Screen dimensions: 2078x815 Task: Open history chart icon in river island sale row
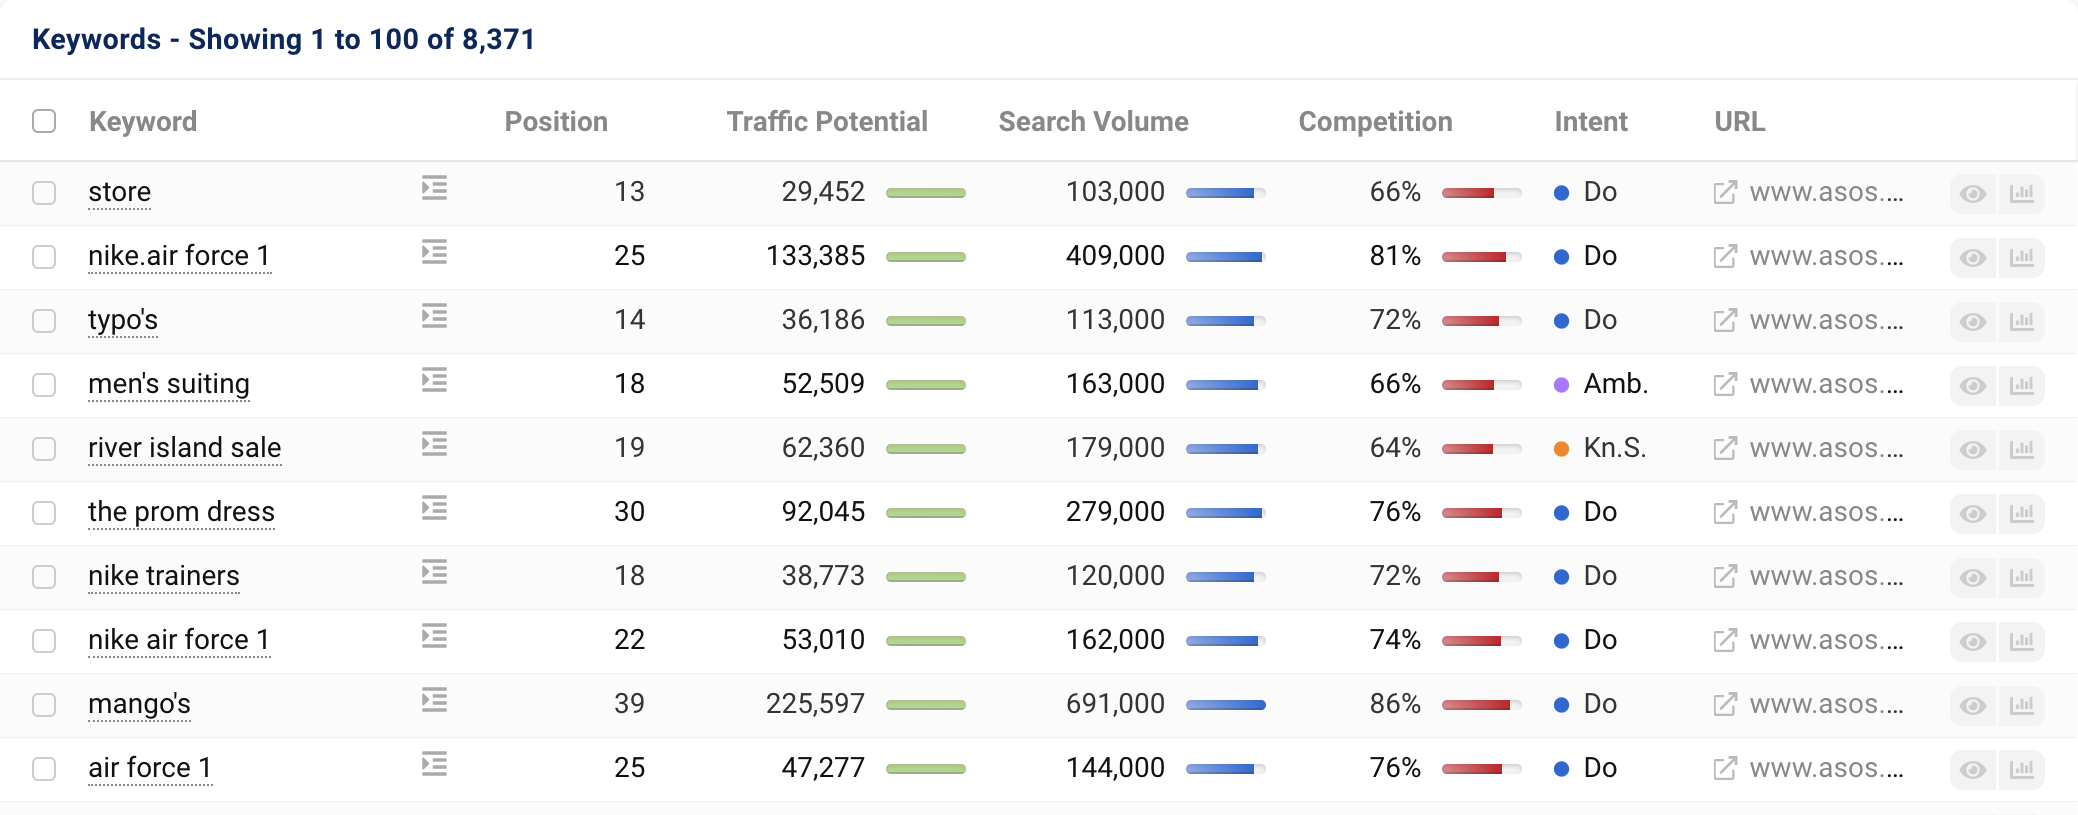coord(2021,449)
